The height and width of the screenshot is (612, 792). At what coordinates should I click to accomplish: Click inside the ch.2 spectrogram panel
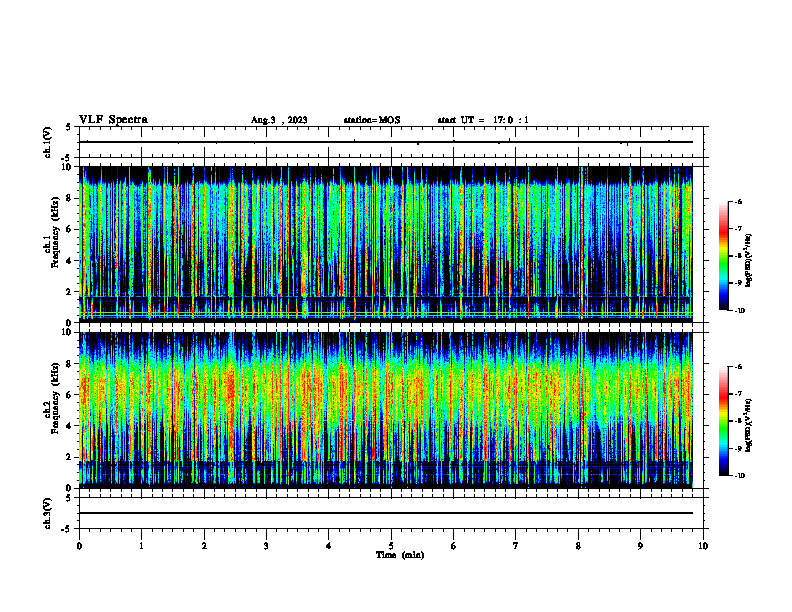386,410
